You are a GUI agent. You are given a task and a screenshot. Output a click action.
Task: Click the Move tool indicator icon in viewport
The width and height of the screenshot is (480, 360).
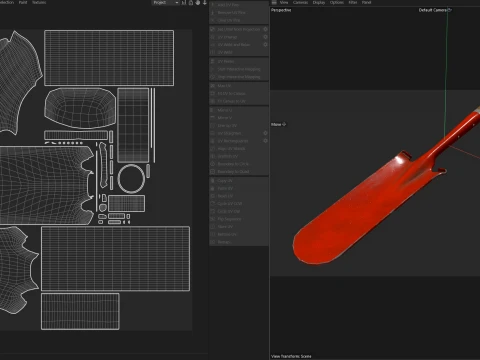(284, 124)
